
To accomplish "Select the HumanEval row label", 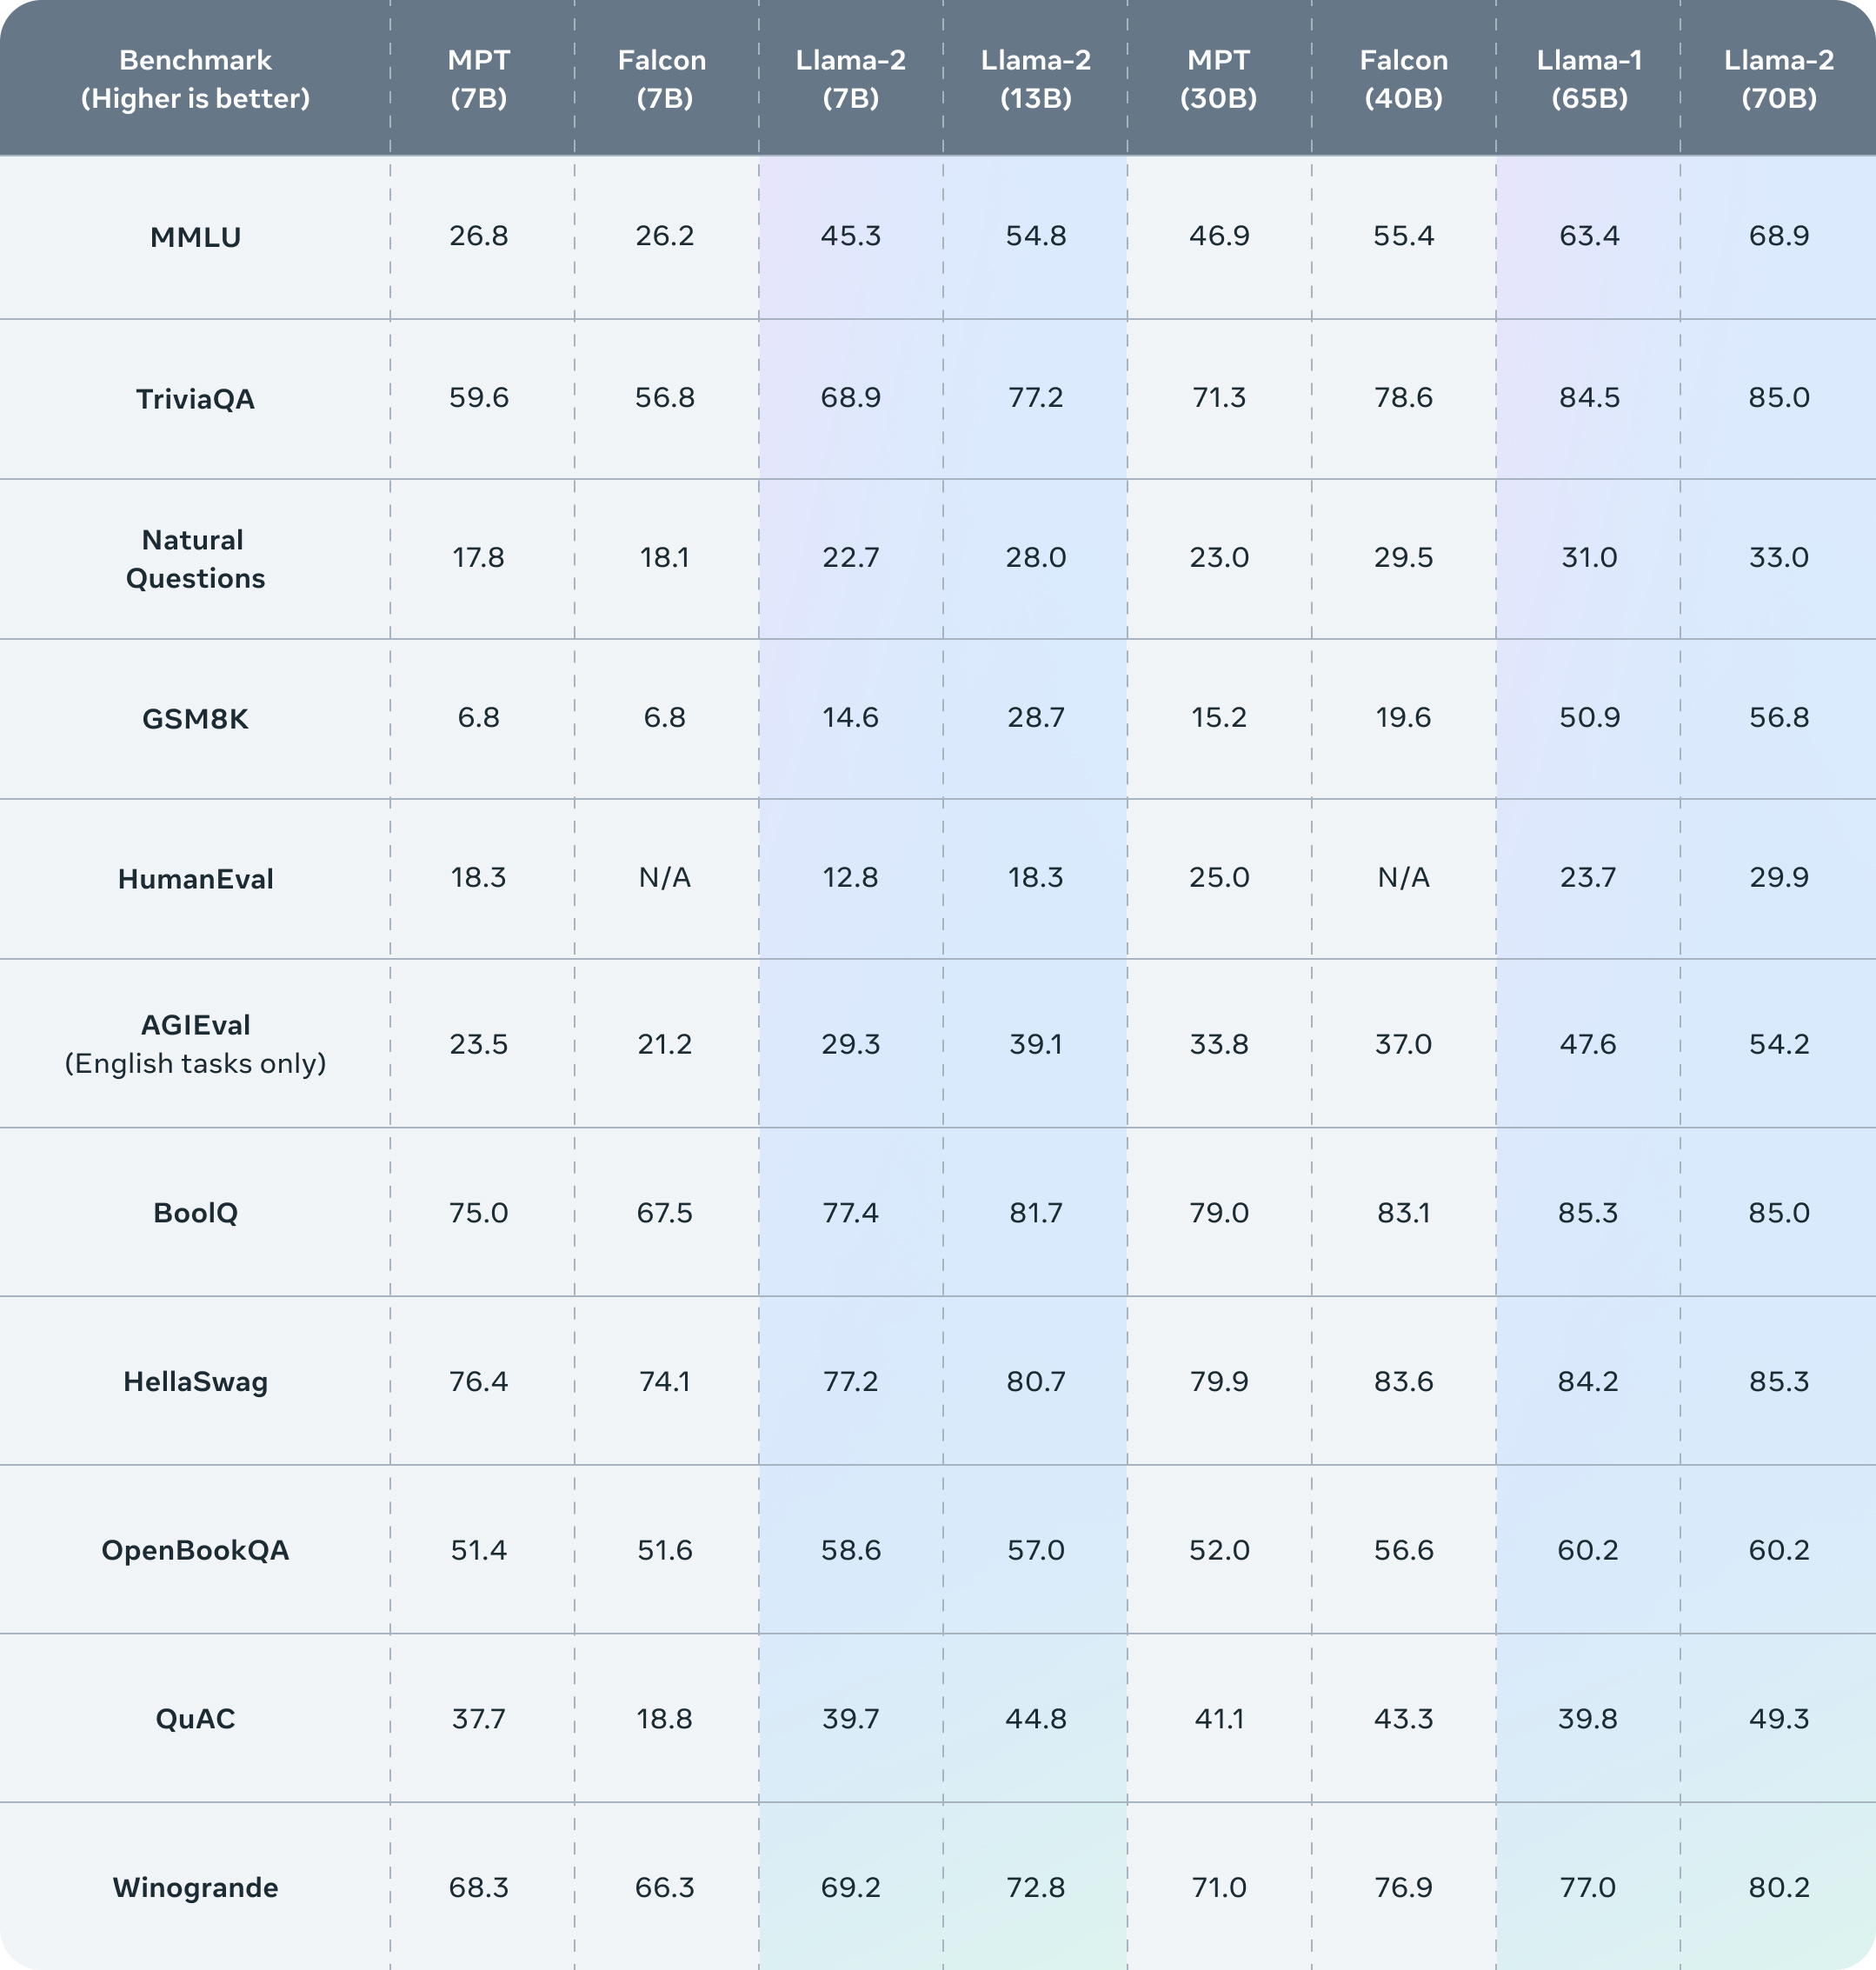I will 195,879.
